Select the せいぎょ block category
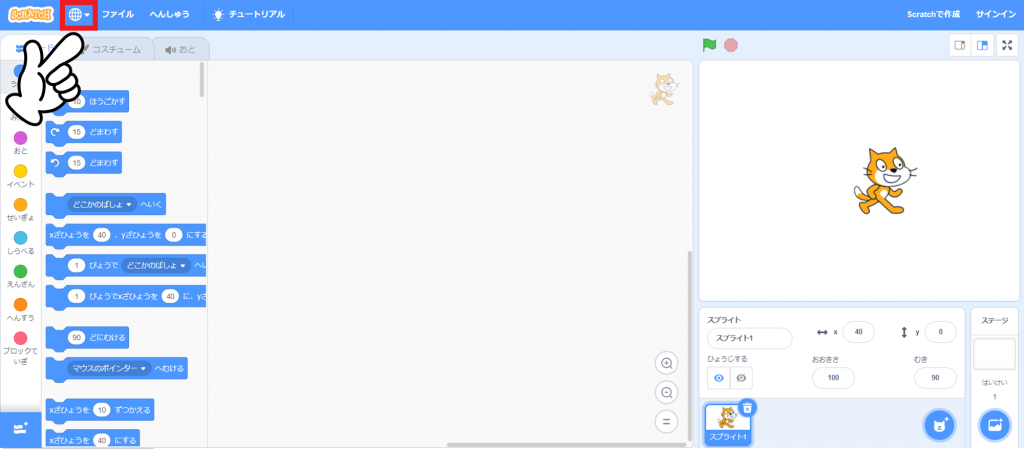Image resolution: width=1024 pixels, height=449 pixels. [21, 209]
